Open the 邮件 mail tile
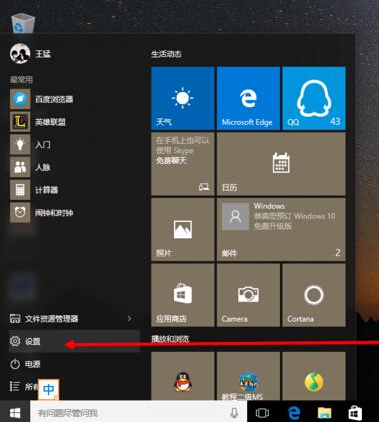 (281, 229)
